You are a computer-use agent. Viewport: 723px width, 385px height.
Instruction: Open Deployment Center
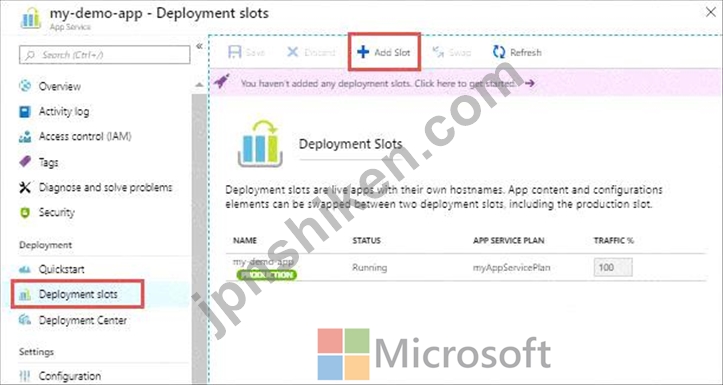click(x=83, y=320)
